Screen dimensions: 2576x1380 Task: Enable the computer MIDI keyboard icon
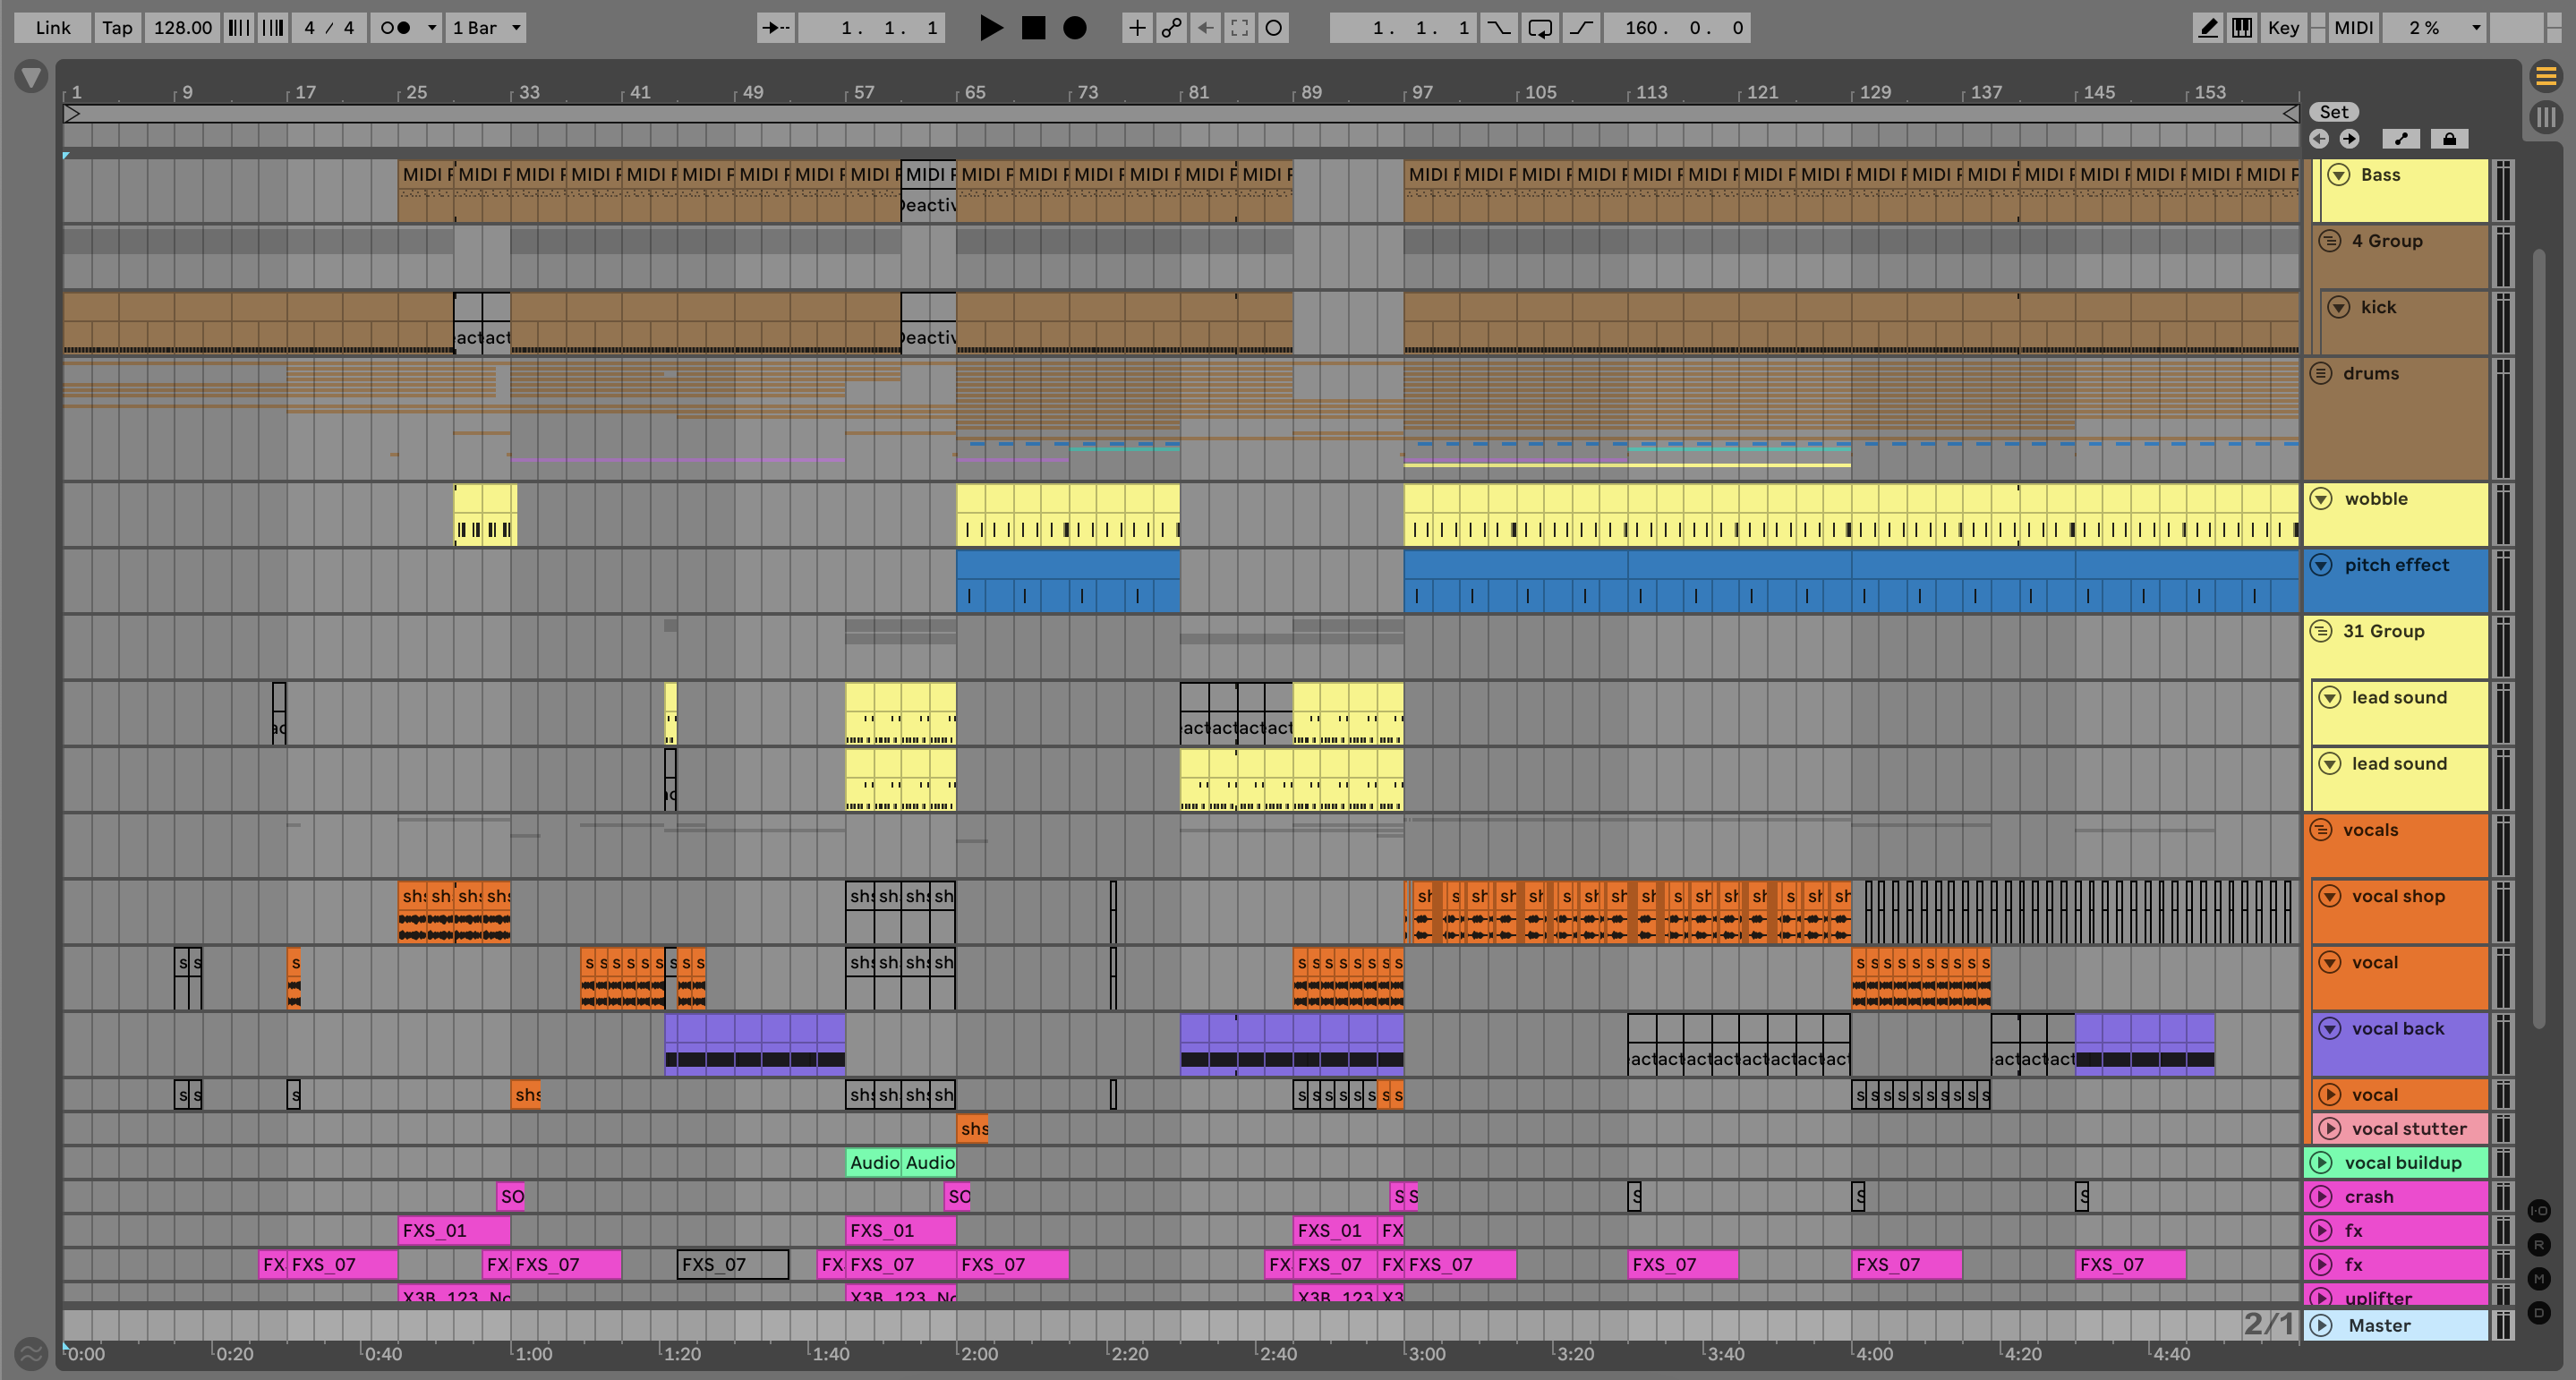[x=2242, y=28]
